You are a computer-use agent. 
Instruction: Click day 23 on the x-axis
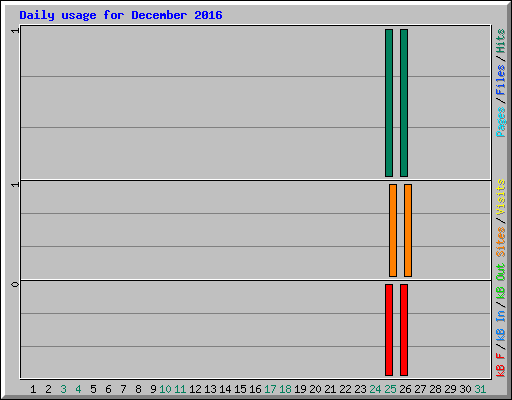[360, 389]
